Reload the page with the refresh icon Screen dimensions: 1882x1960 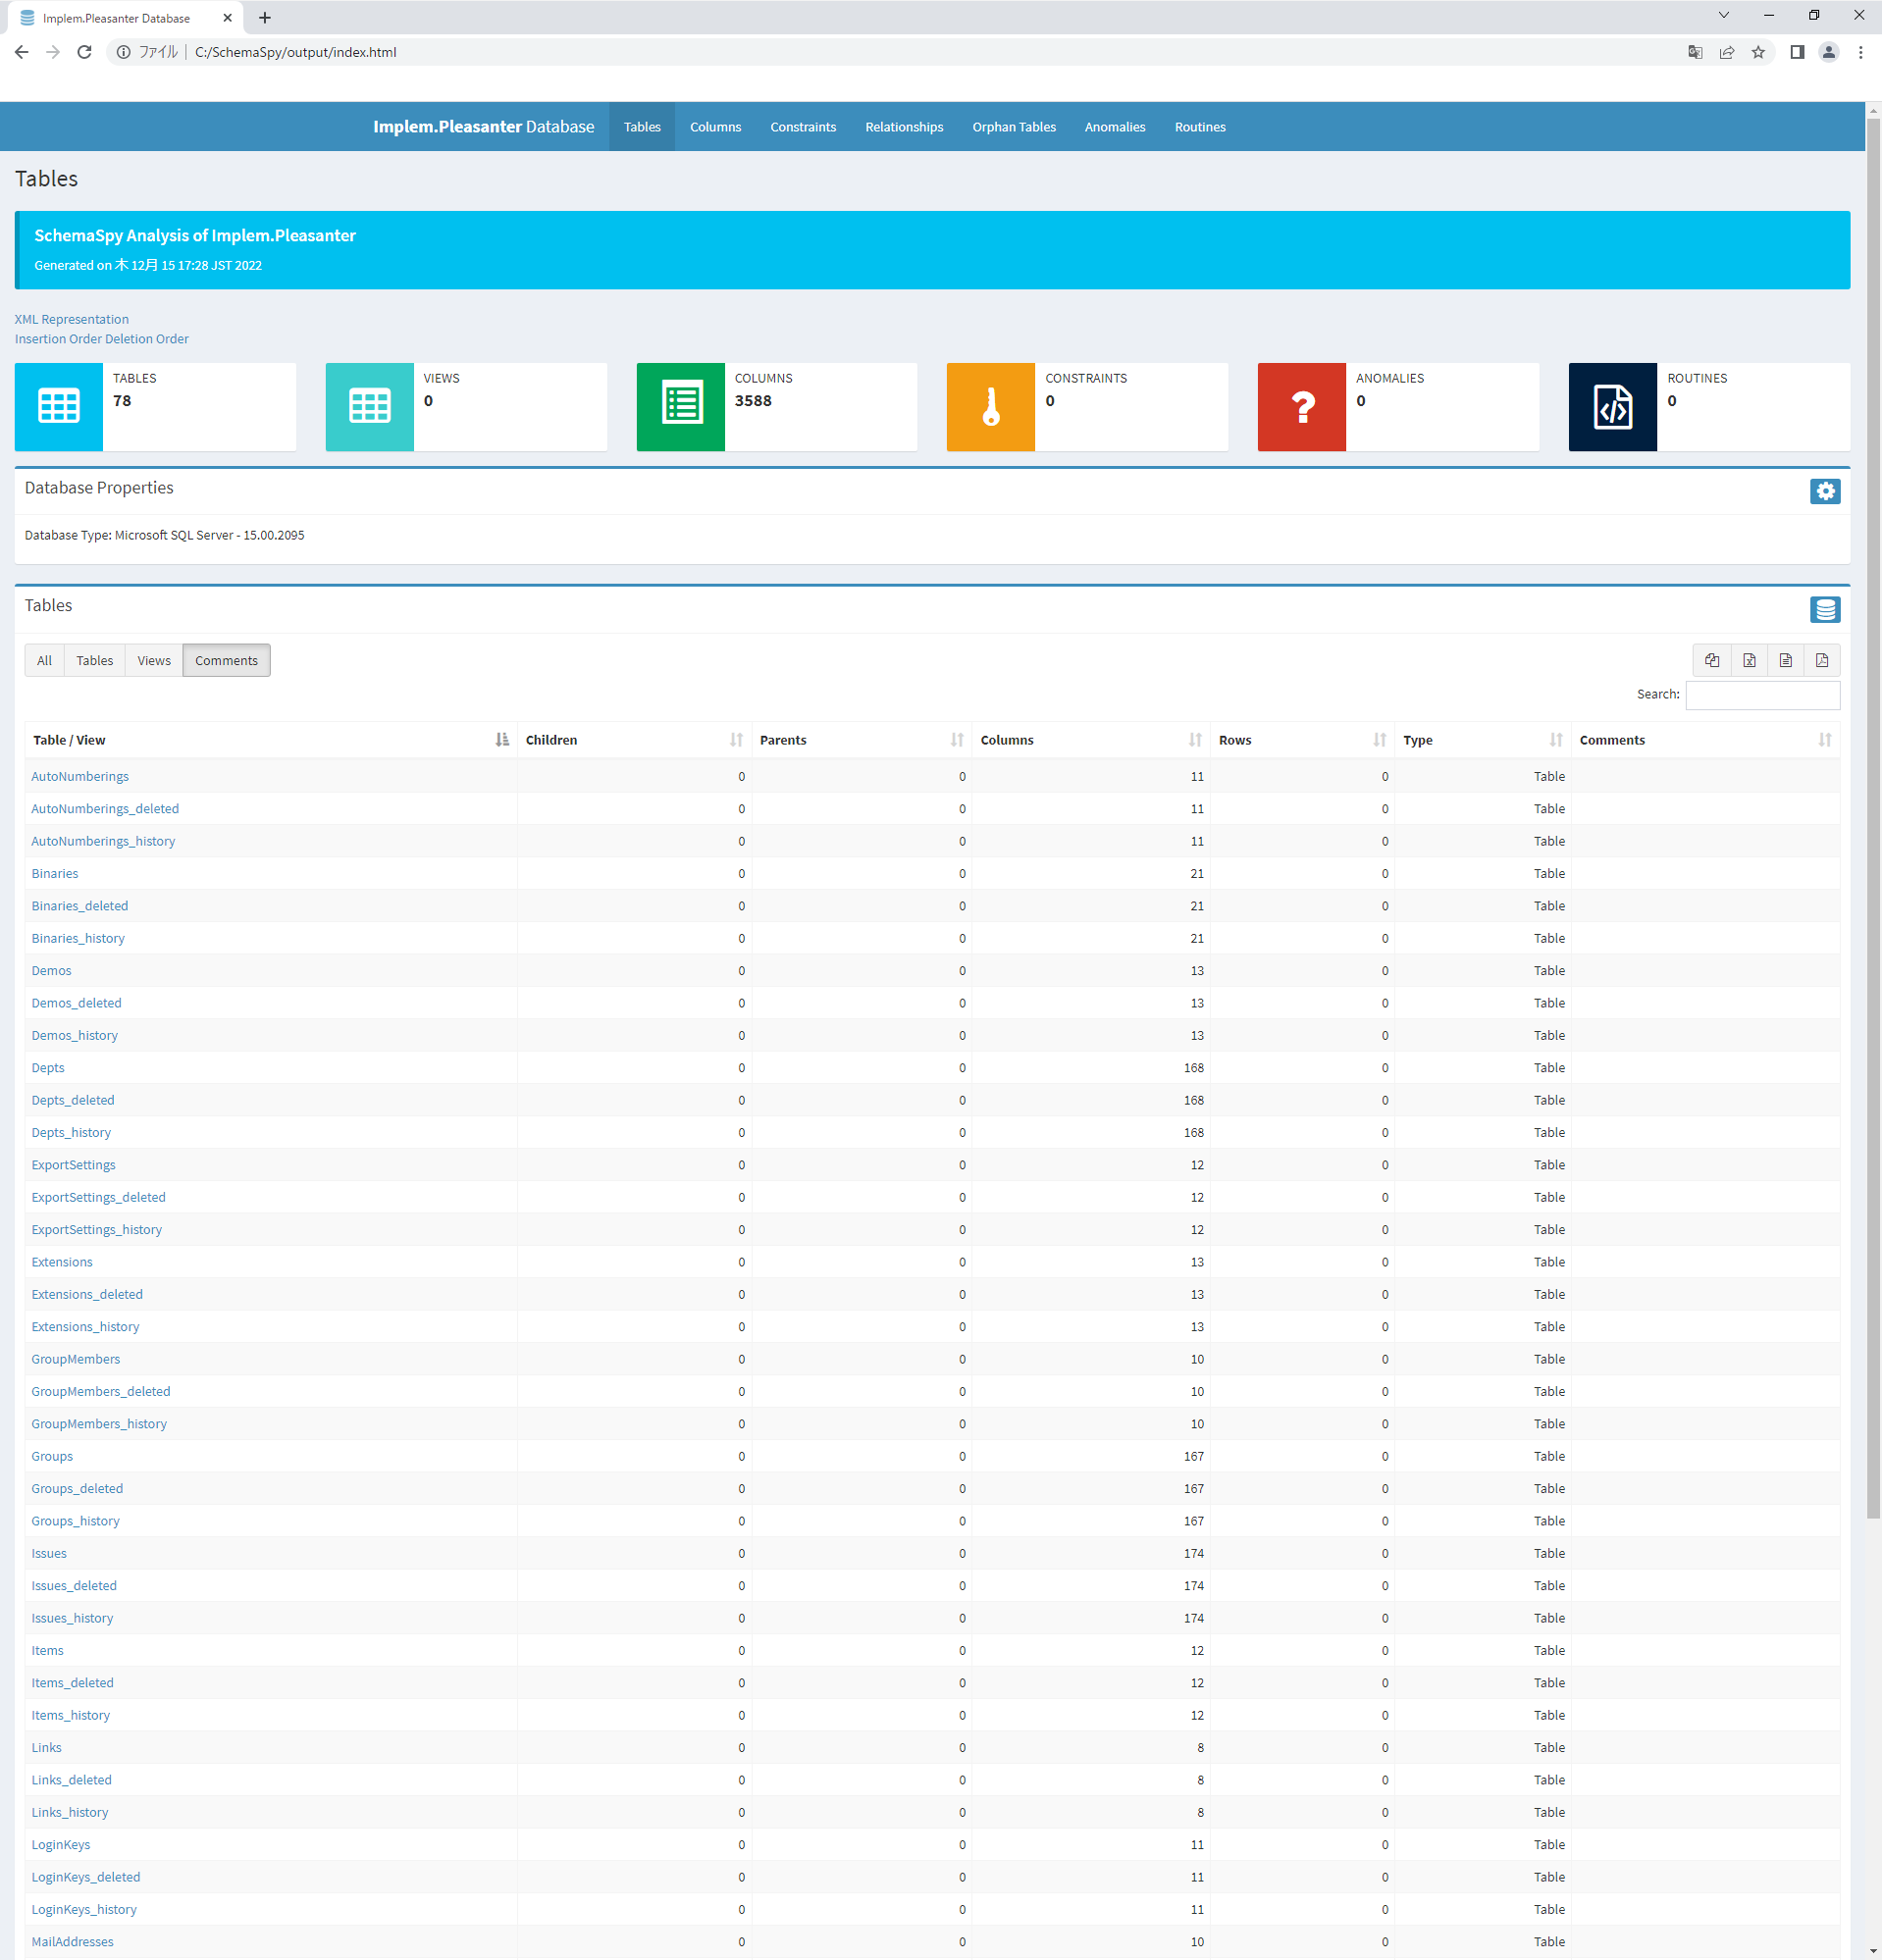85,52
